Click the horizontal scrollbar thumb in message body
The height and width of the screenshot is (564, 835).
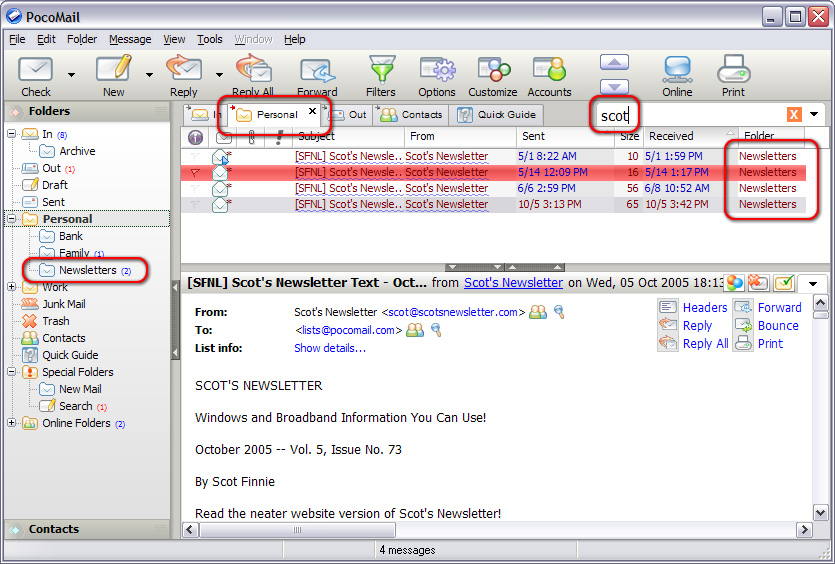(296, 530)
